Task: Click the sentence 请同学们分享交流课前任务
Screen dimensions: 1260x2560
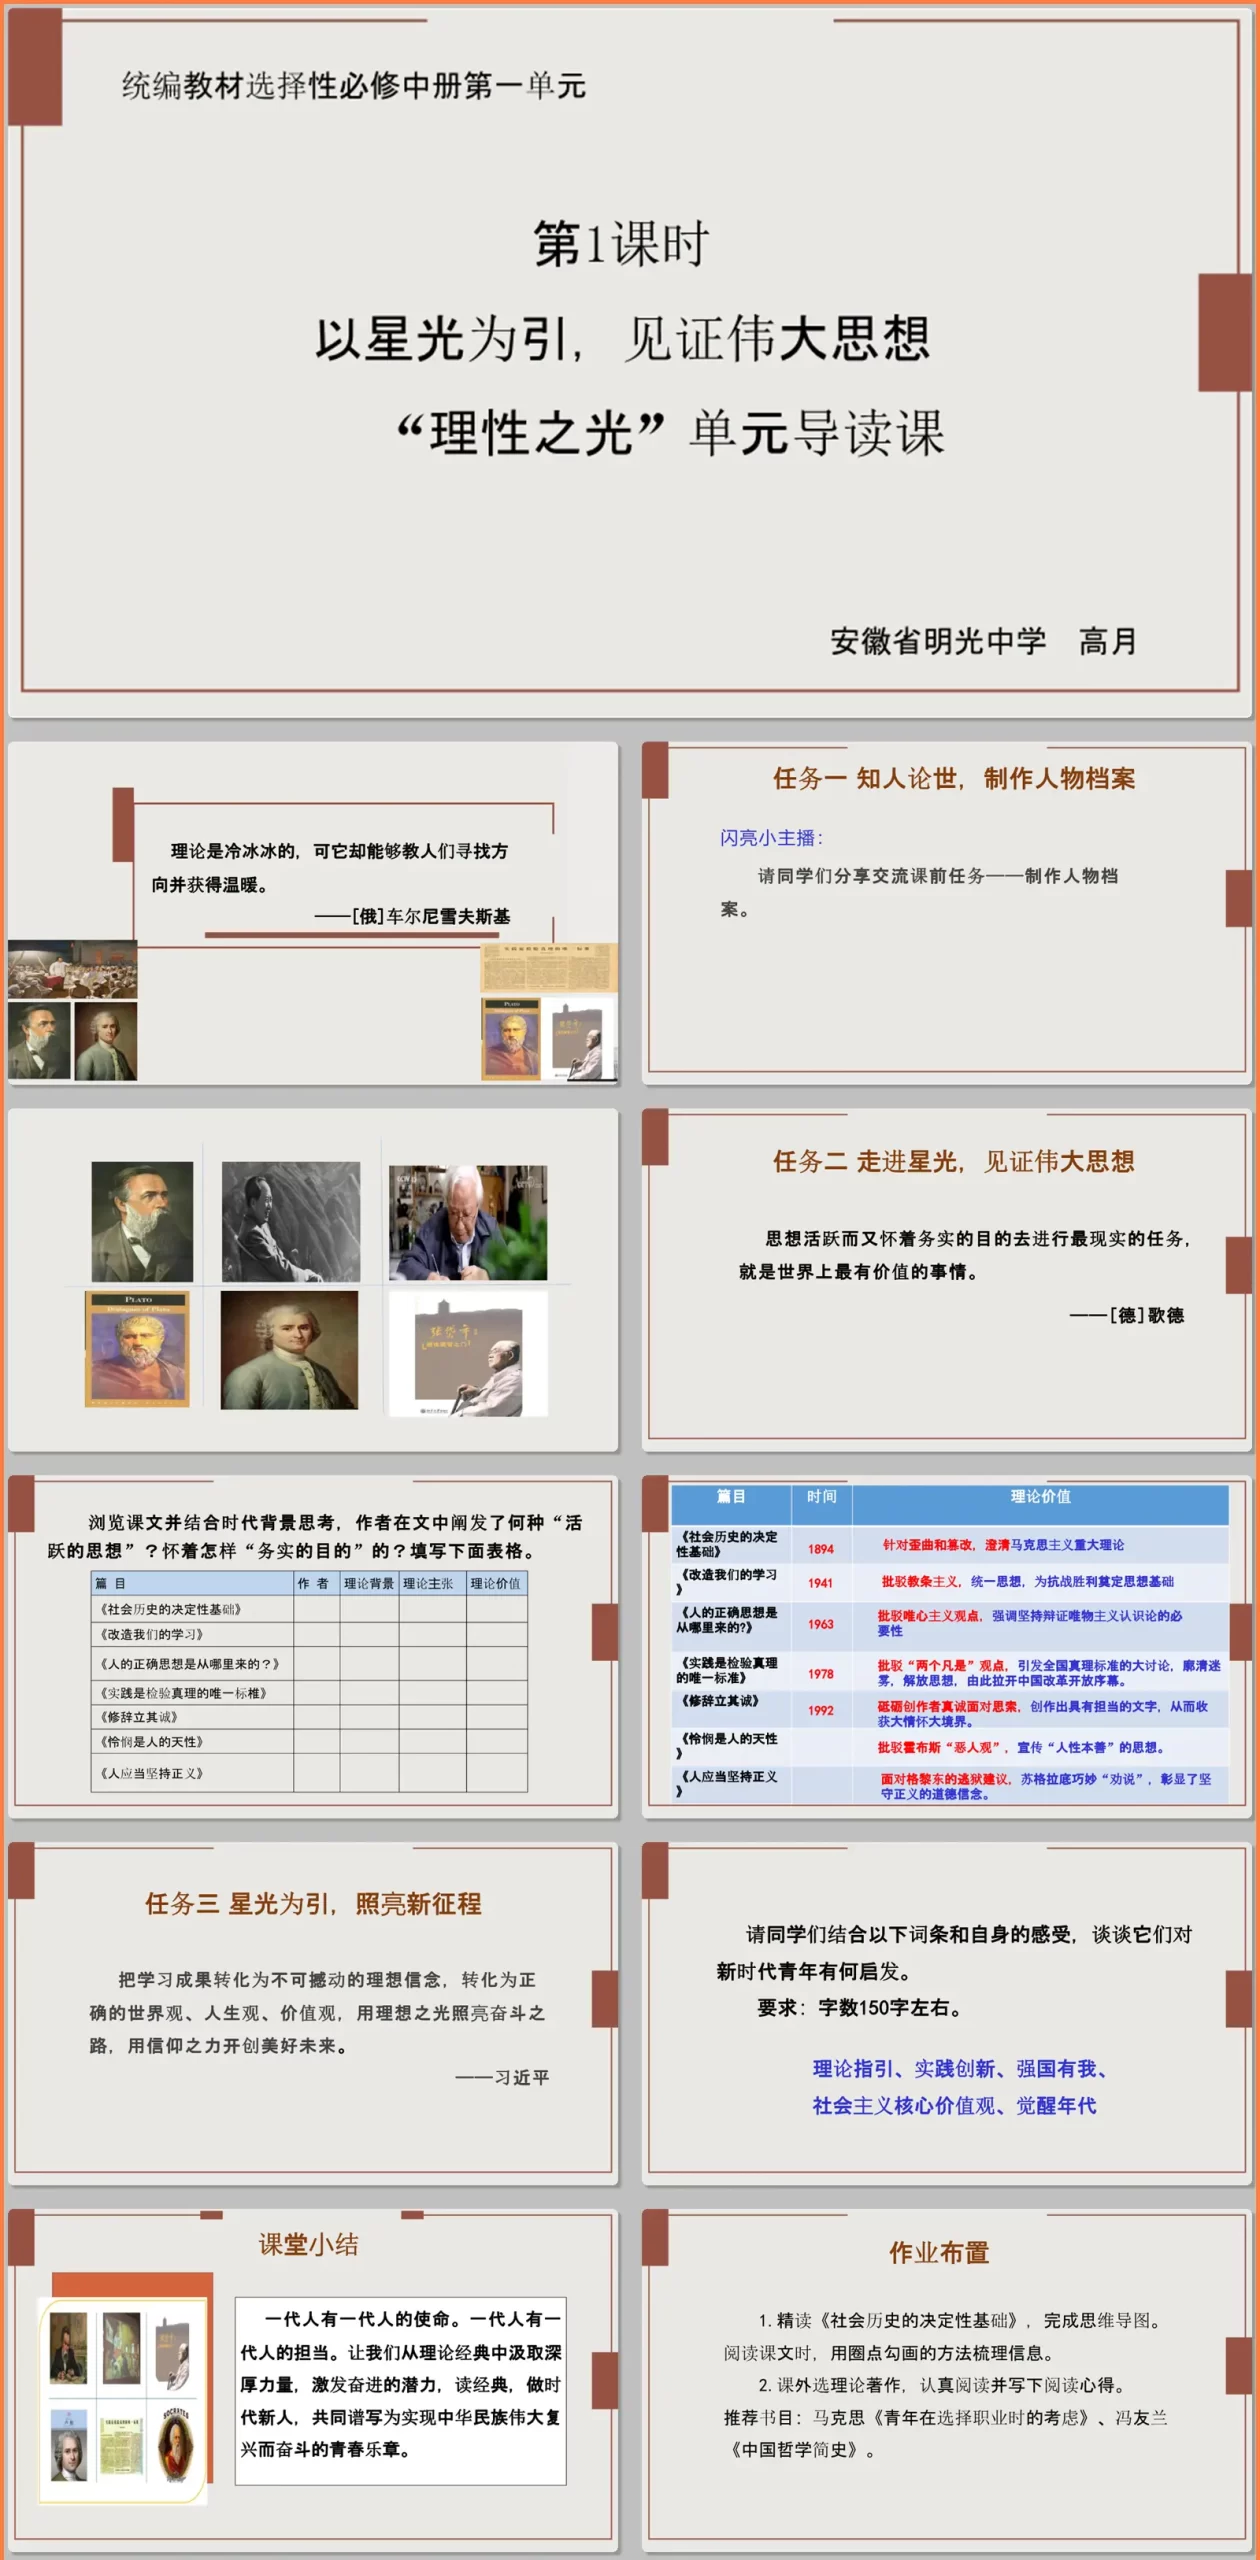Action: click(x=919, y=892)
